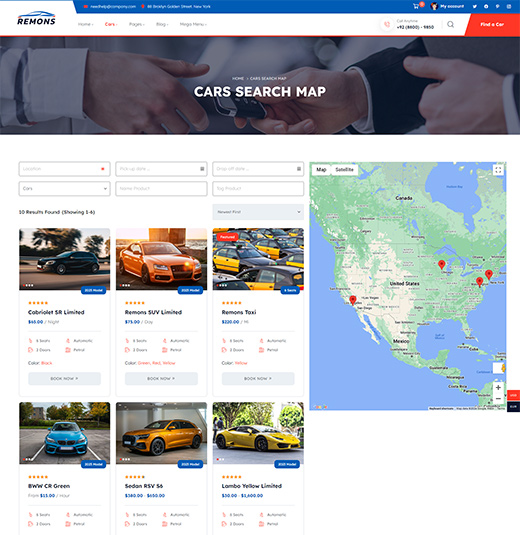The height and width of the screenshot is (535, 520).
Task: Toggle fullscreen view on the map
Action: click(x=498, y=170)
